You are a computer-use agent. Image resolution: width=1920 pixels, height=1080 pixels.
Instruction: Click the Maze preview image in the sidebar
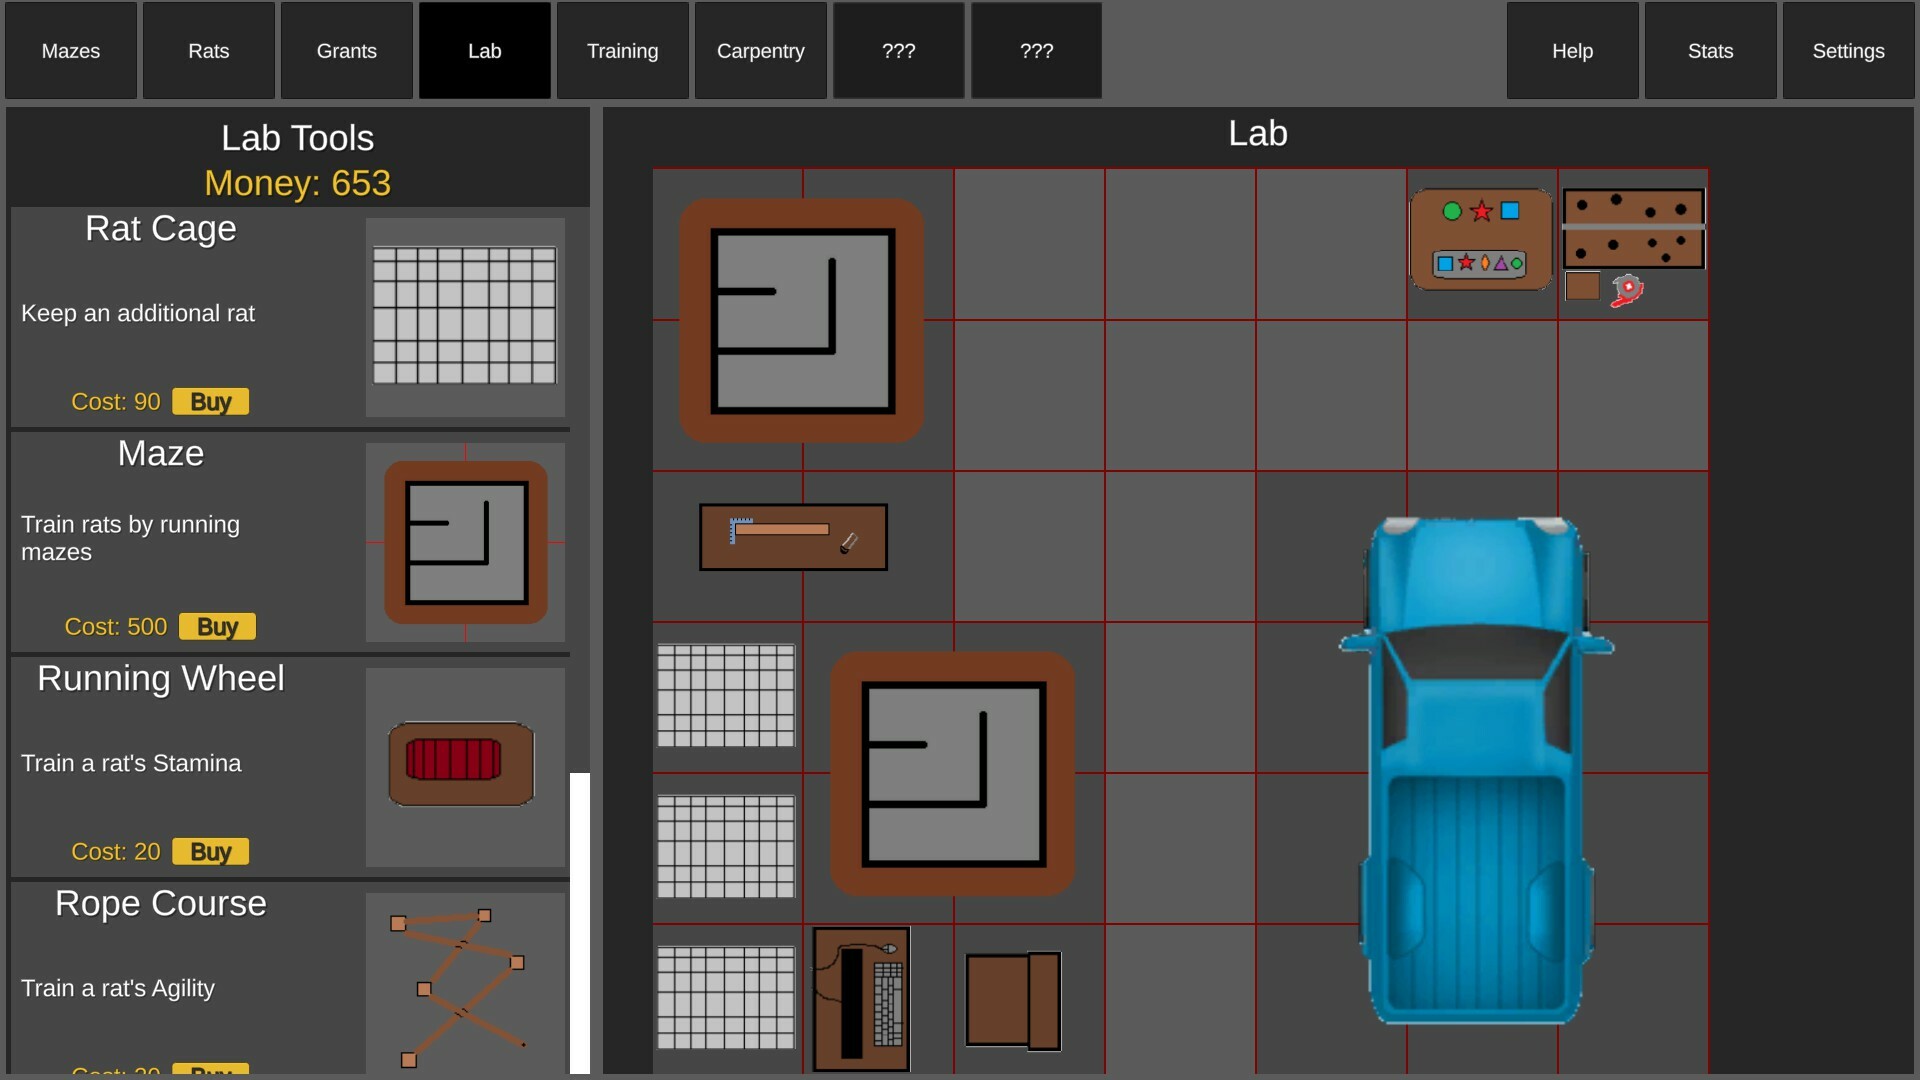coord(464,542)
